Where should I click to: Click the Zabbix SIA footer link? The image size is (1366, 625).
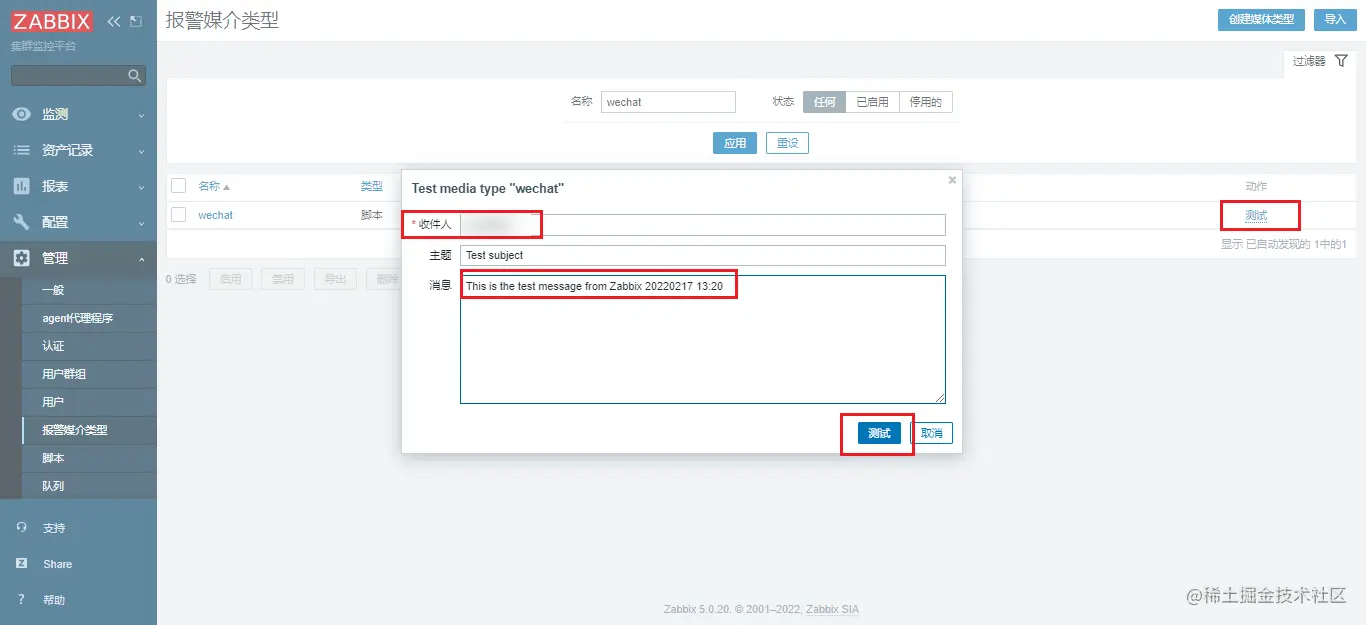[x=832, y=609]
